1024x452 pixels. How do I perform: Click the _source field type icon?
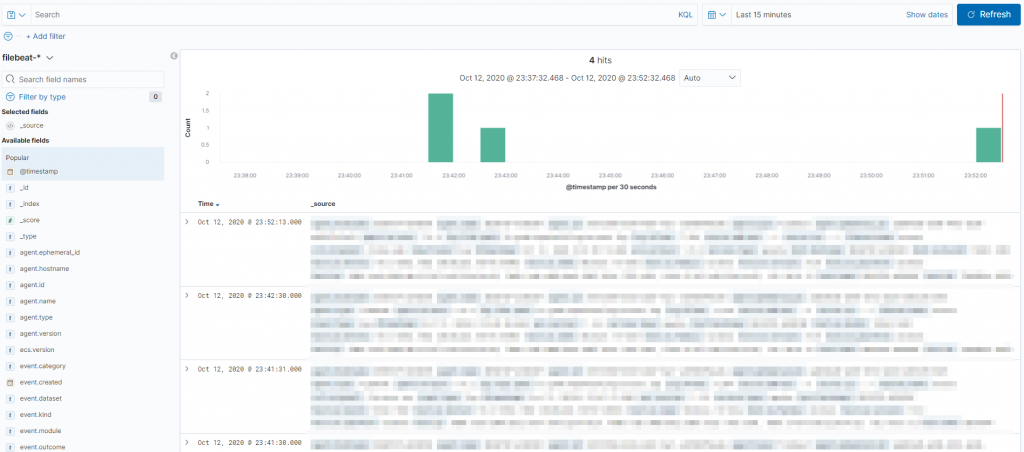10,125
